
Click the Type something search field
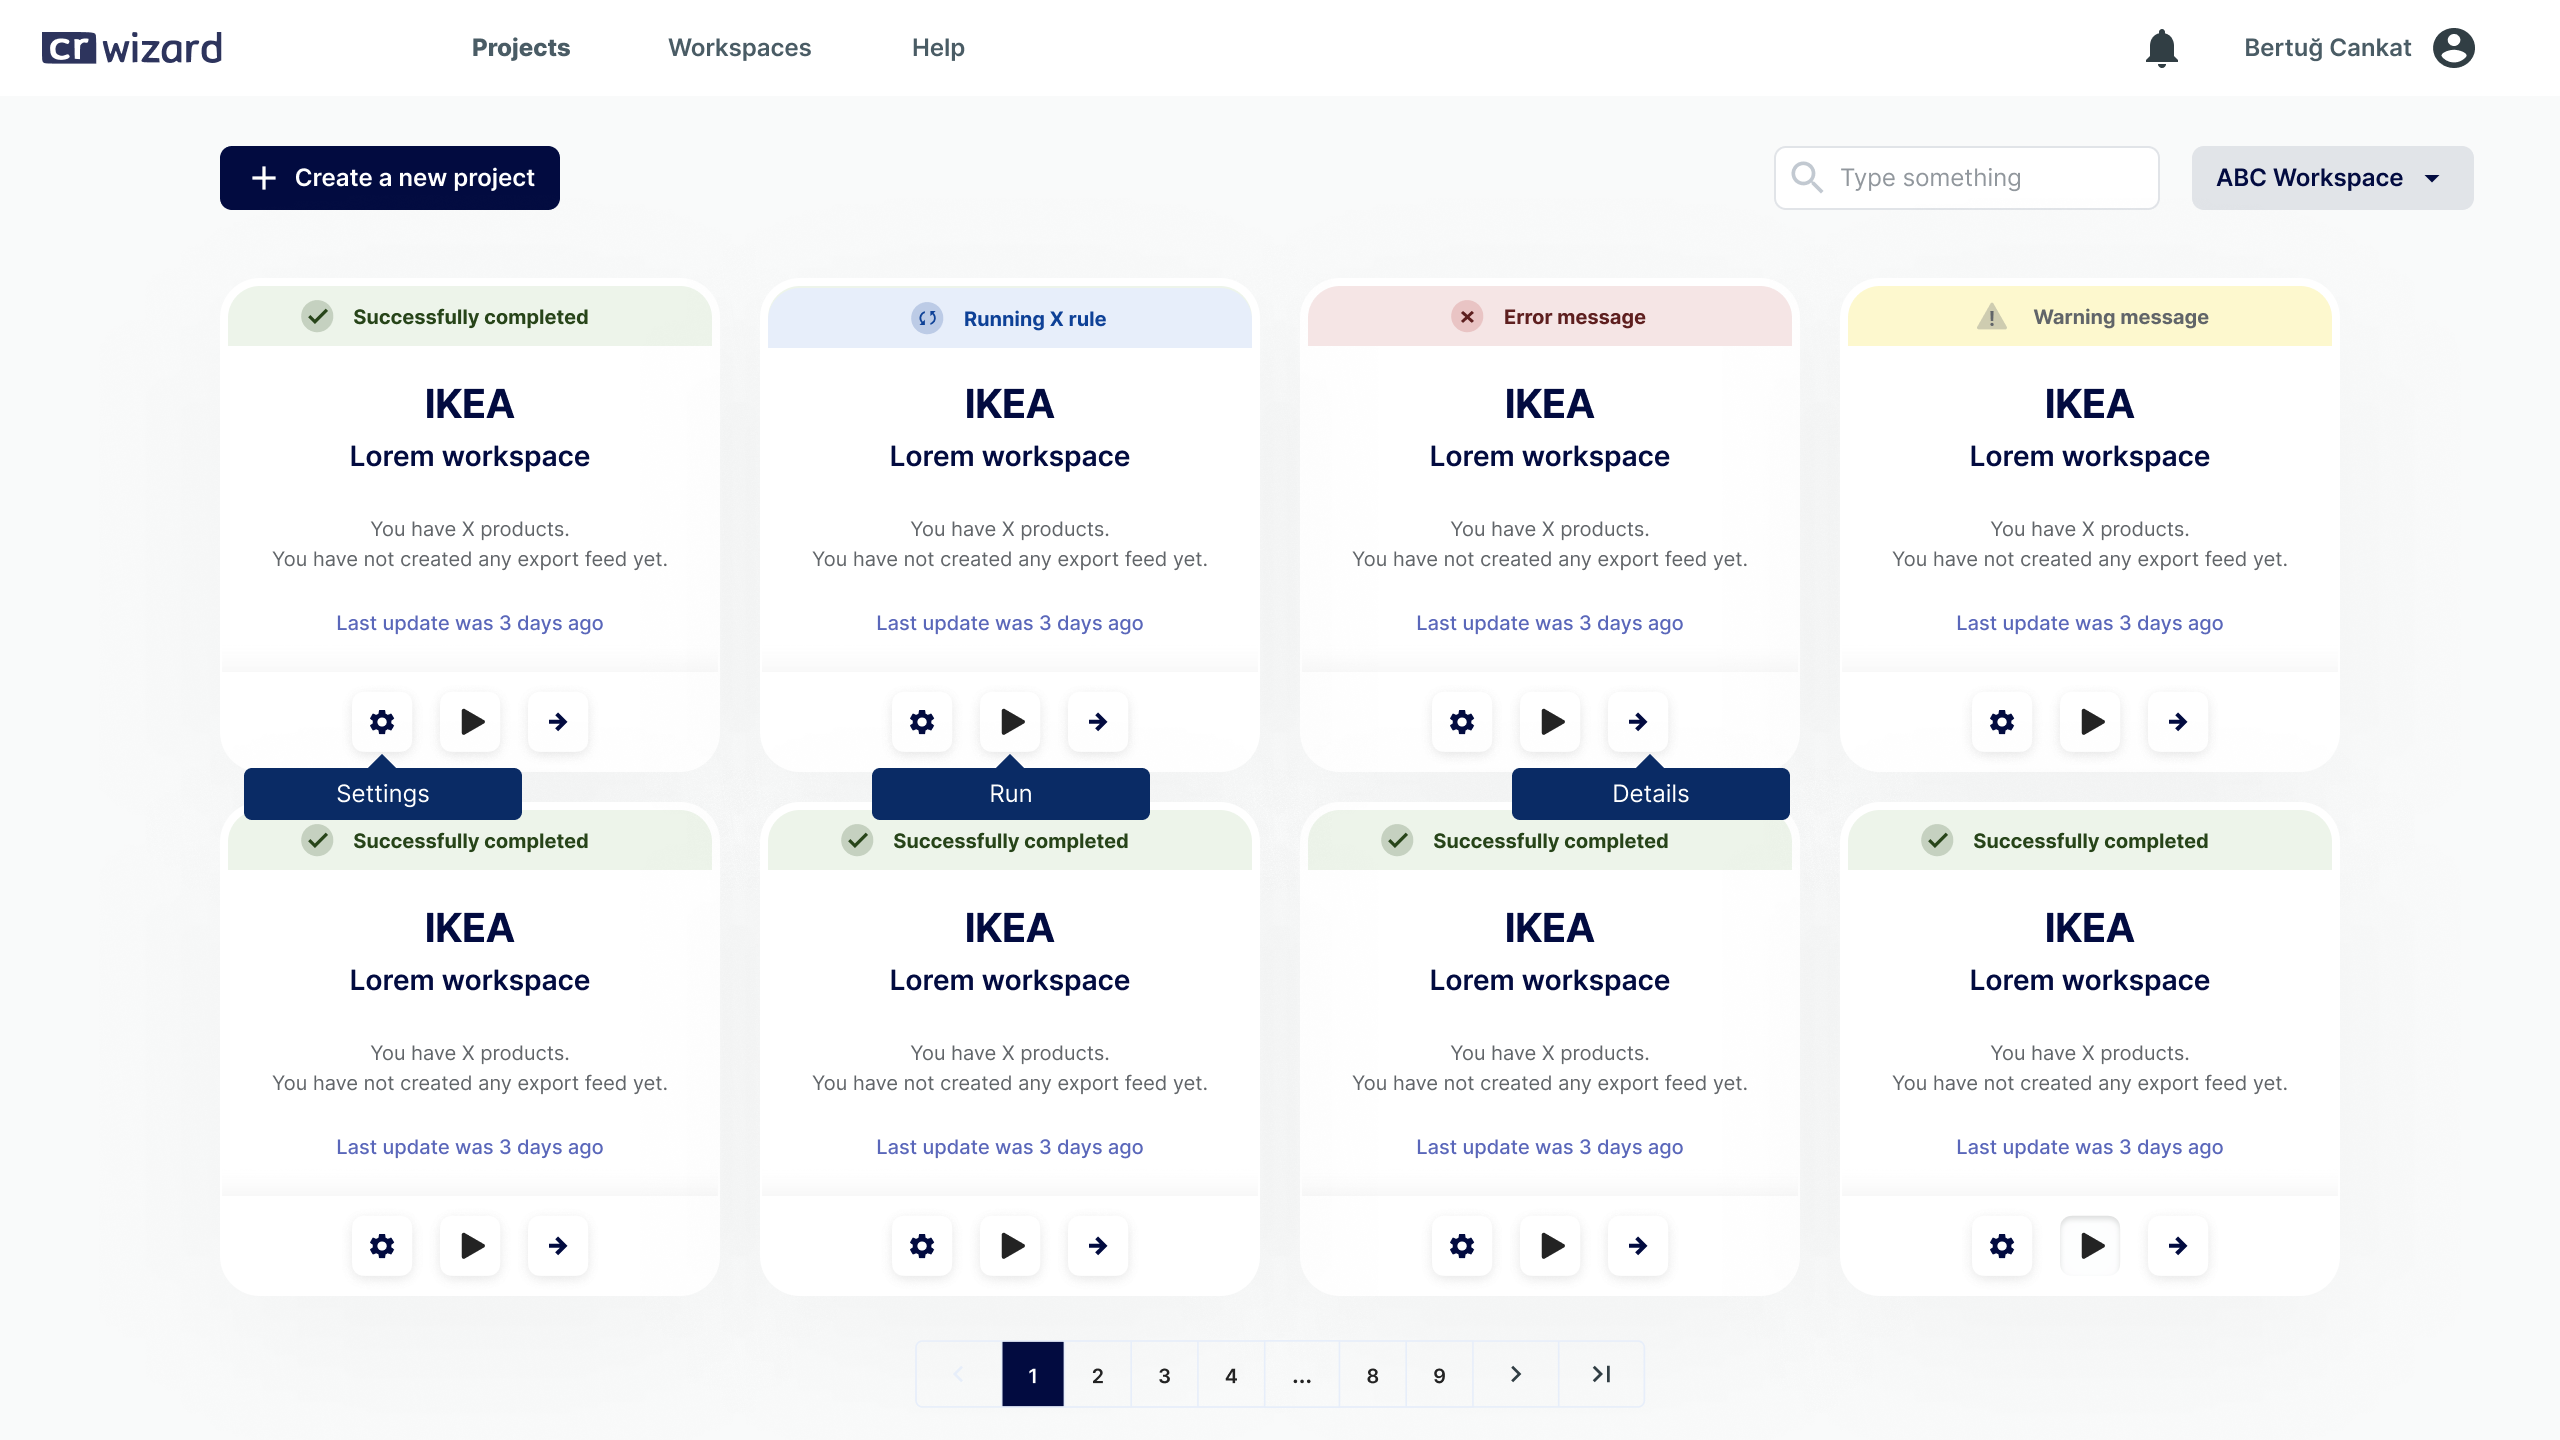(x=1966, y=178)
